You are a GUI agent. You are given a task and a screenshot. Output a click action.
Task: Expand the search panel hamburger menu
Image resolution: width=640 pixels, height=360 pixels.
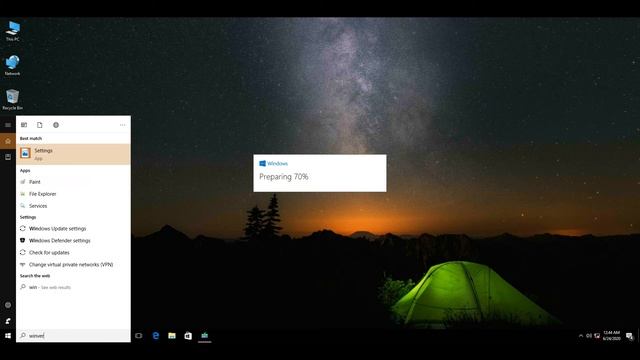(8, 125)
